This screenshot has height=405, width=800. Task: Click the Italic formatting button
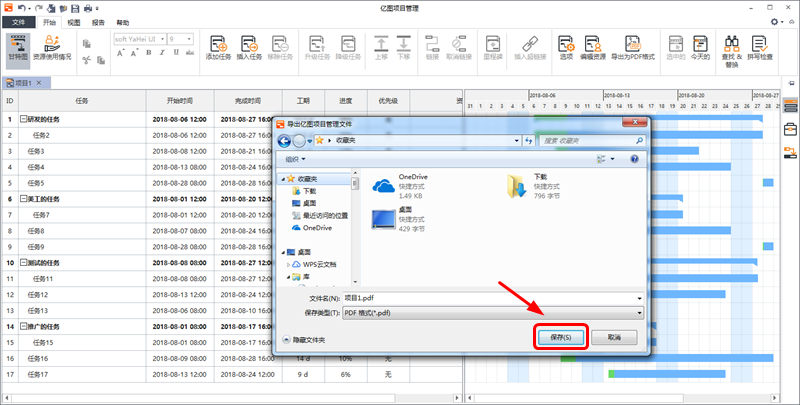[x=162, y=53]
